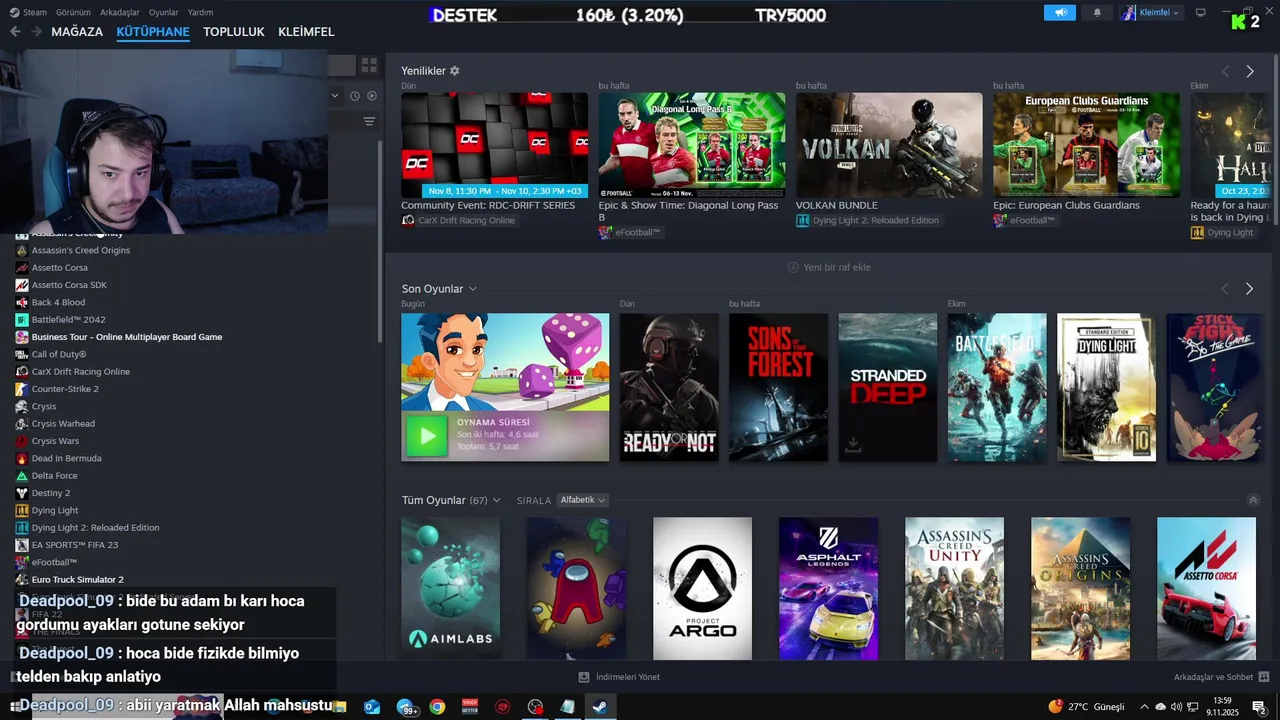The width and height of the screenshot is (1280, 720).
Task: Switch to the MAĞAZA tab
Action: [77, 32]
